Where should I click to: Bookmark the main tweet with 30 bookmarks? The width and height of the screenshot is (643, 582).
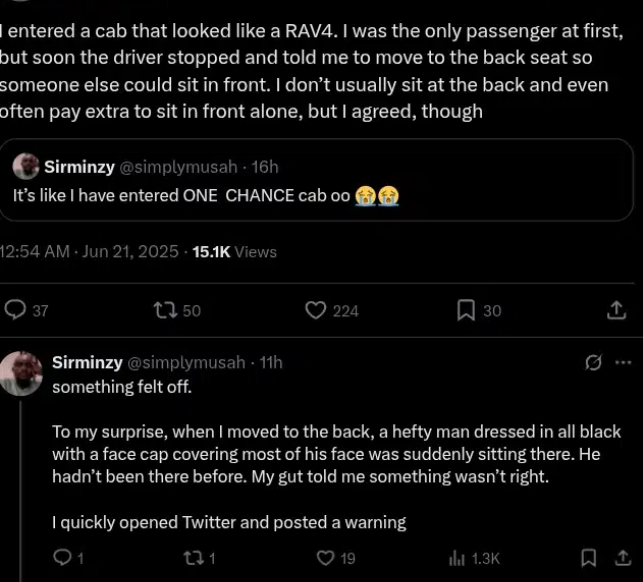[465, 311]
